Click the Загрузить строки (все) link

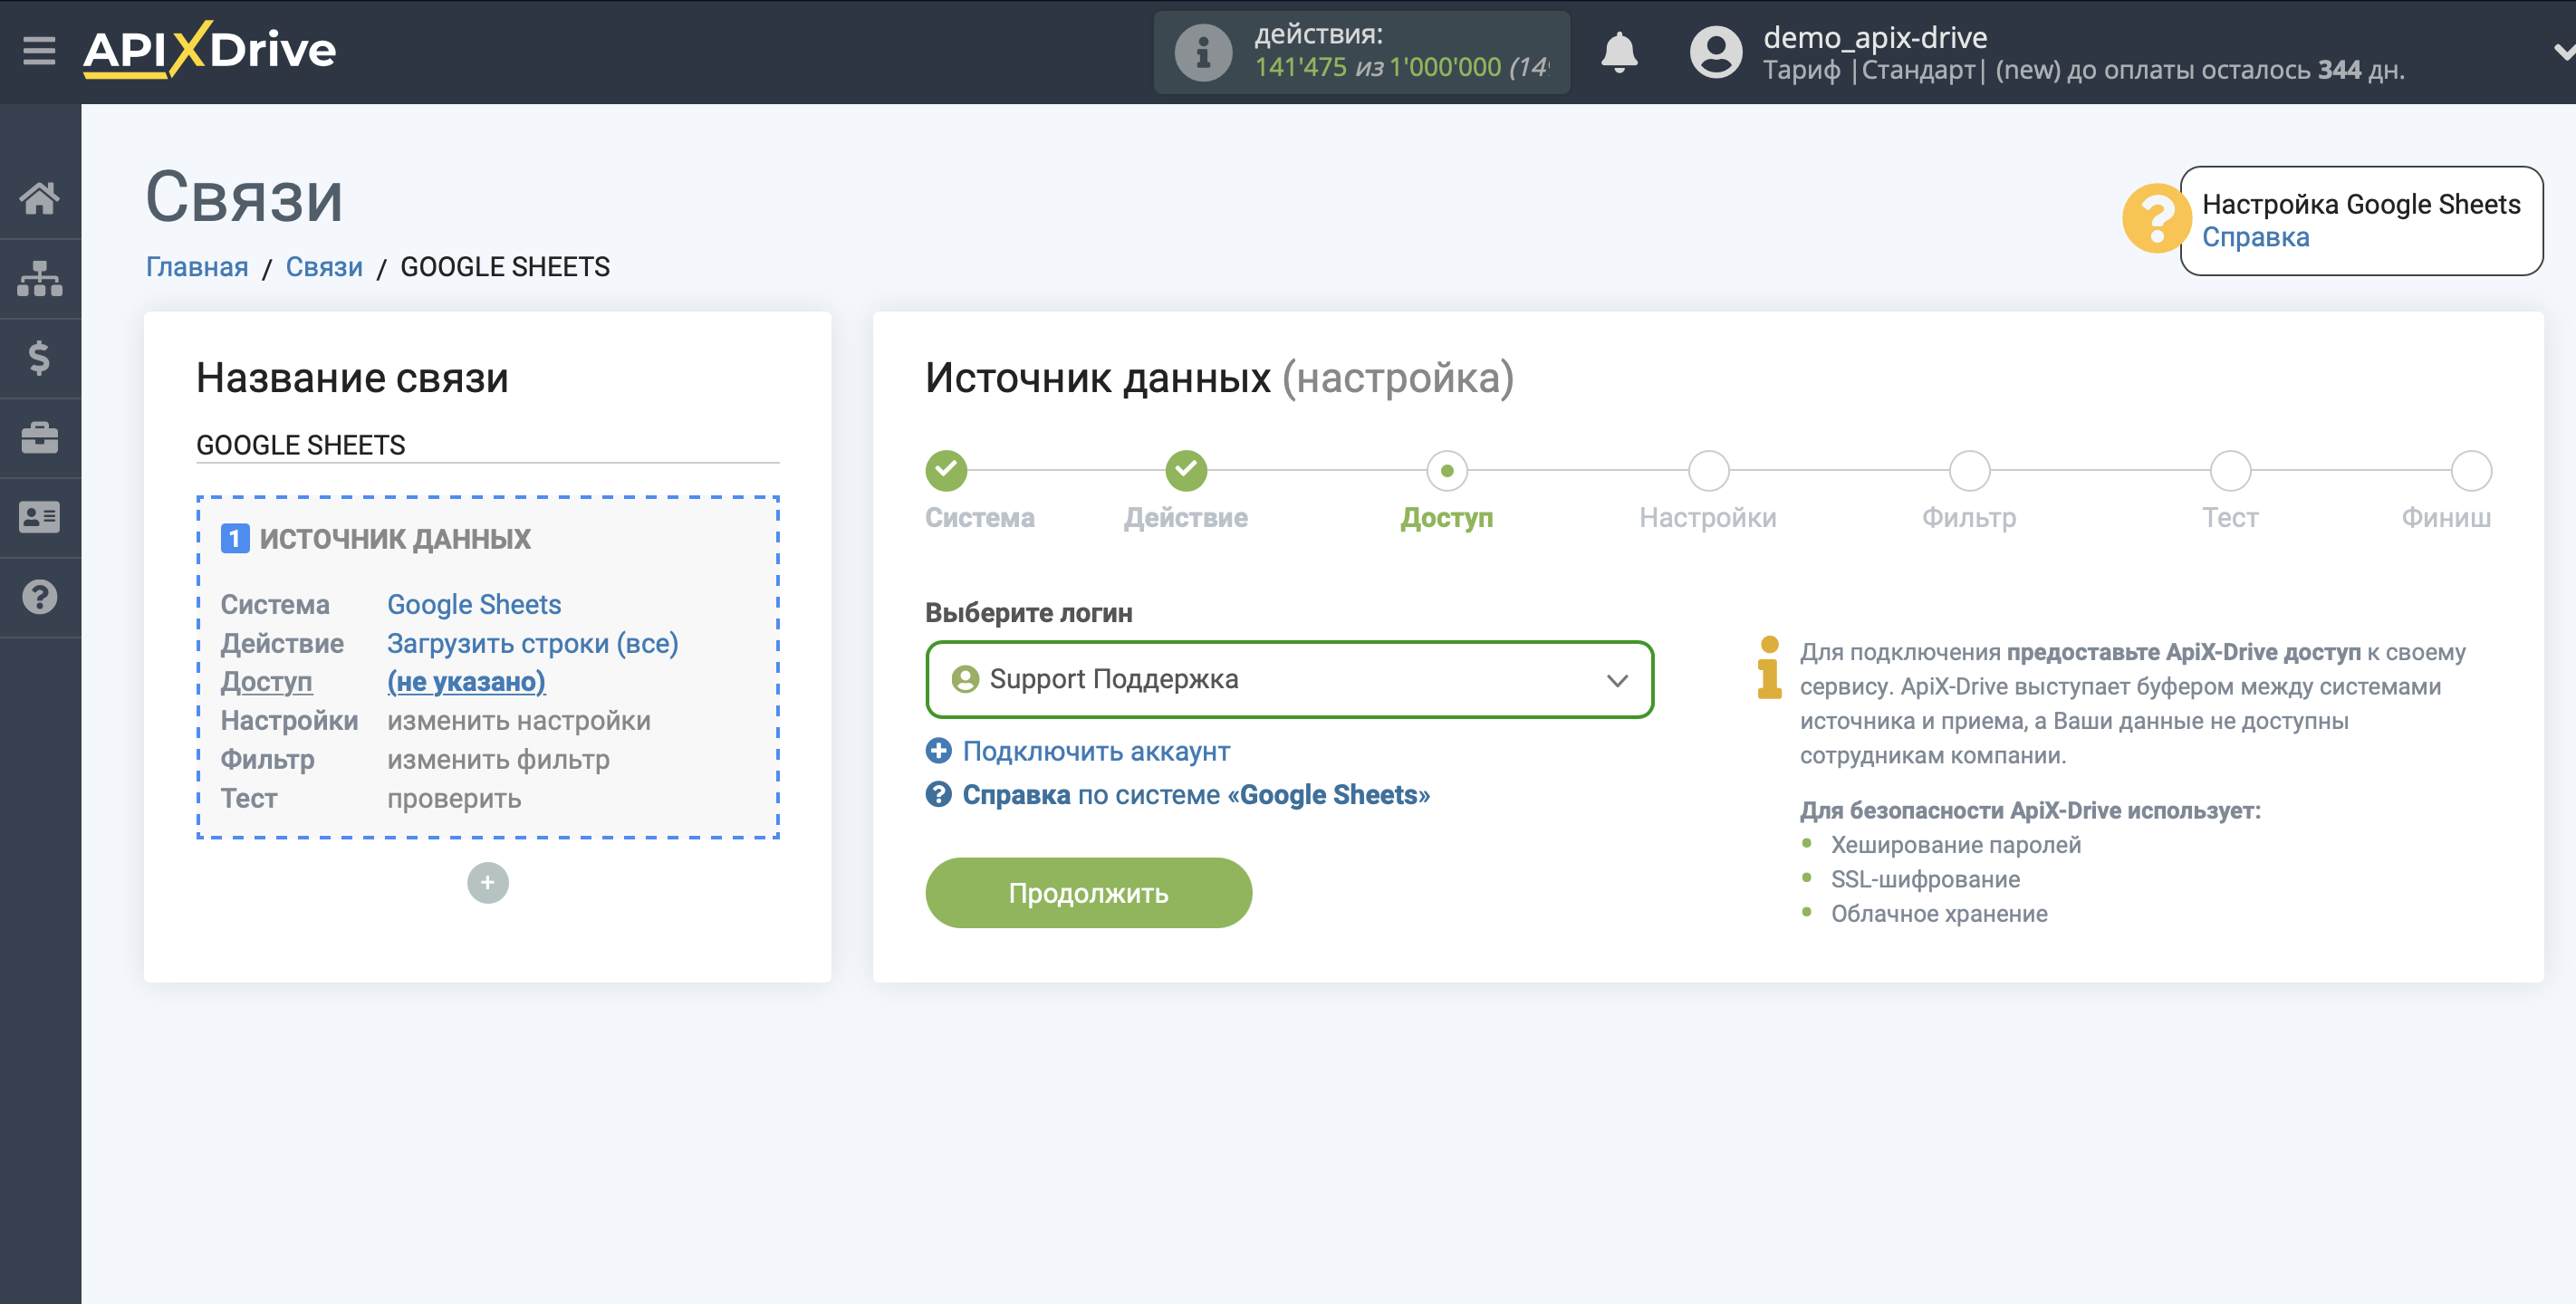532,643
